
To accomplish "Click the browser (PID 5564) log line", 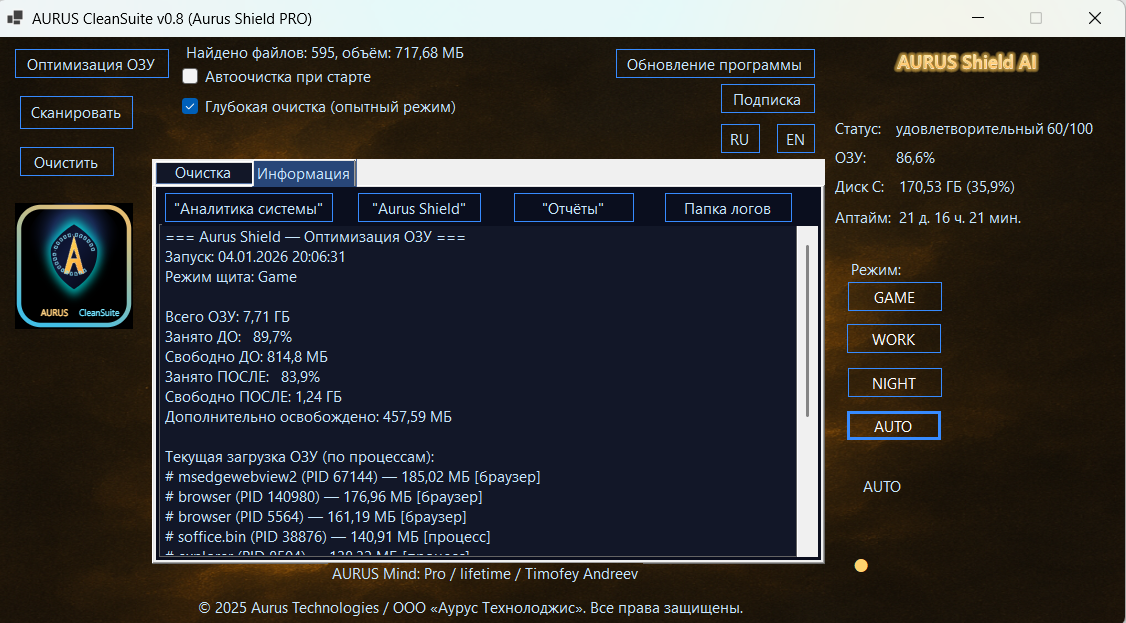I will pos(316,517).
